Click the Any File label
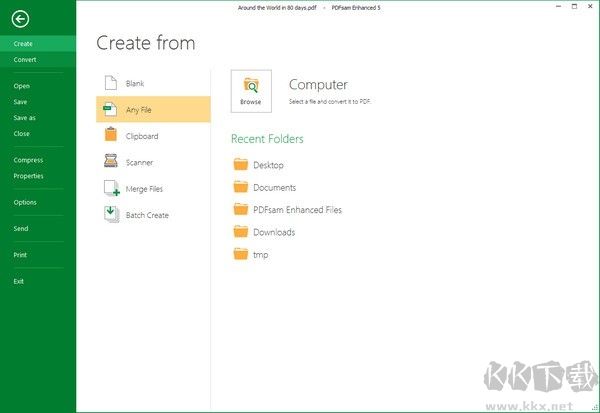600x413 pixels. click(139, 110)
